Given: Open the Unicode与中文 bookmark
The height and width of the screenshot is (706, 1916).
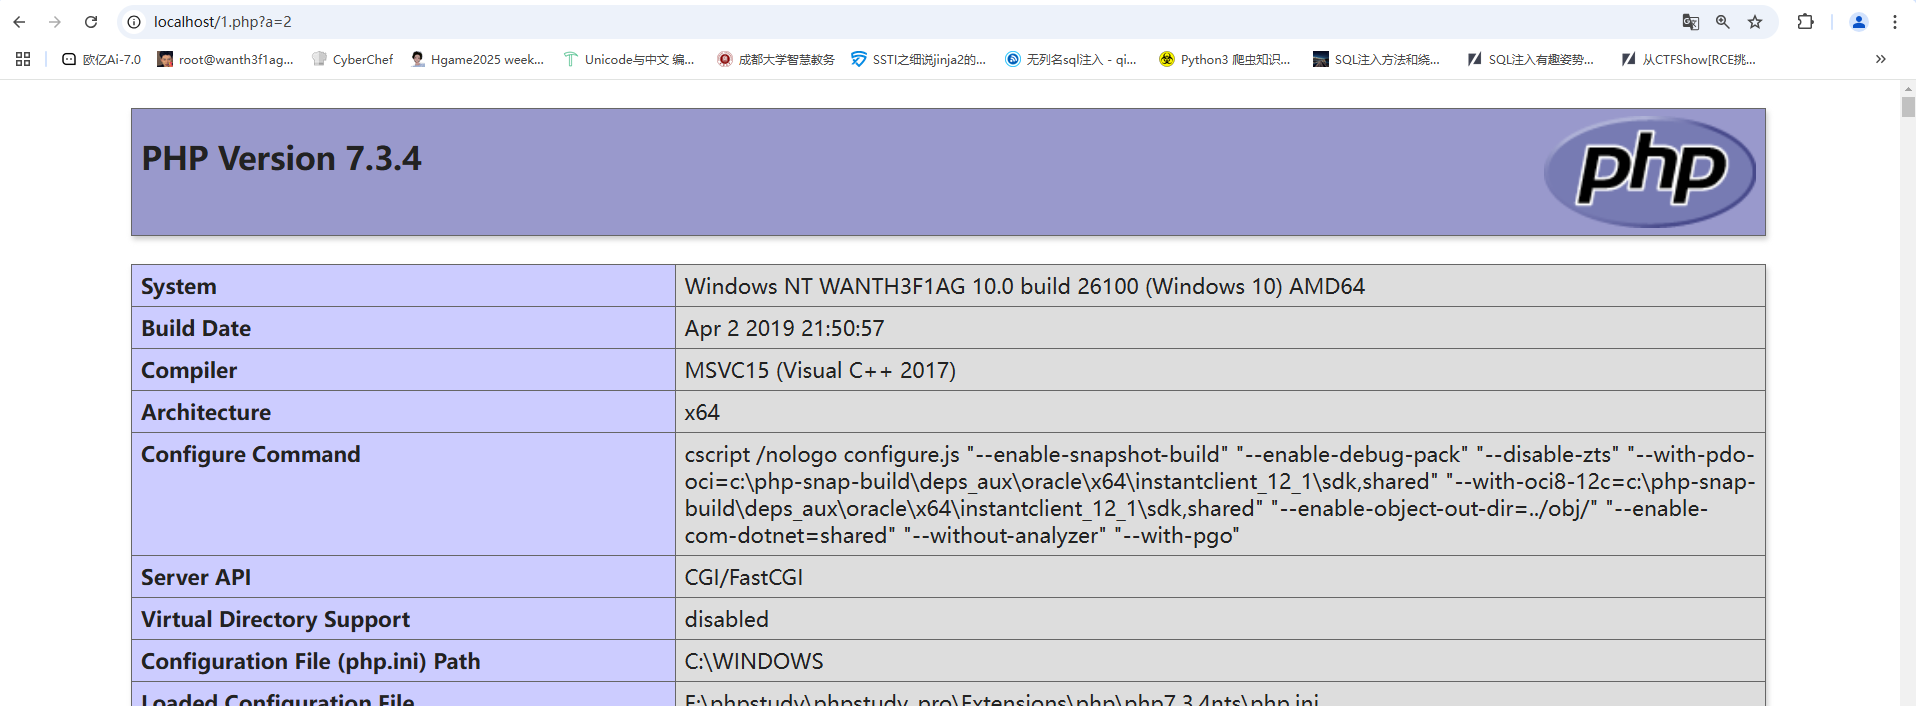Looking at the screenshot, I should pos(629,59).
